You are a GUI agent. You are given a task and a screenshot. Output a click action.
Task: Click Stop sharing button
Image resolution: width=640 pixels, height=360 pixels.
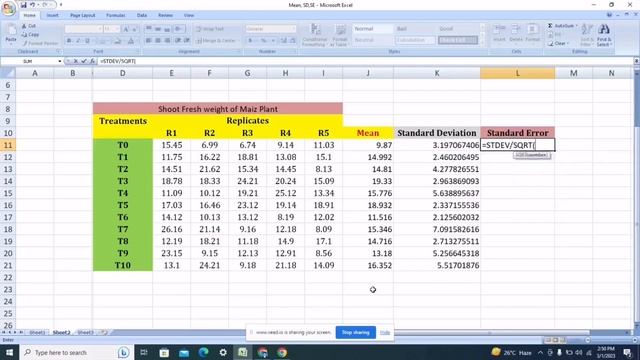(356, 332)
